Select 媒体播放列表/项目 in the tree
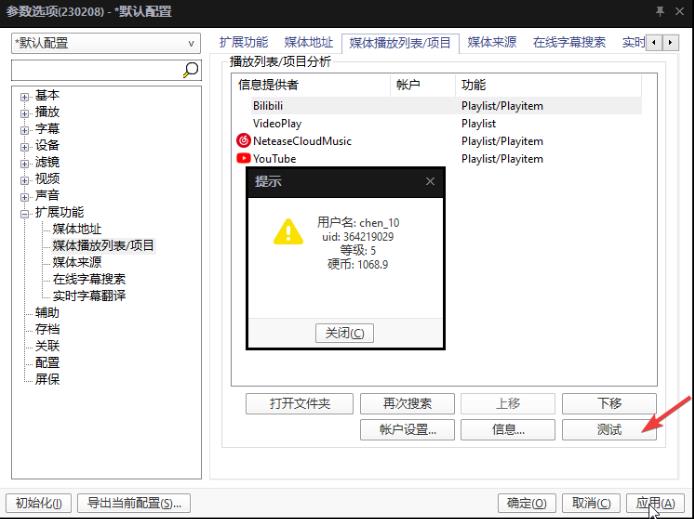 tap(103, 246)
